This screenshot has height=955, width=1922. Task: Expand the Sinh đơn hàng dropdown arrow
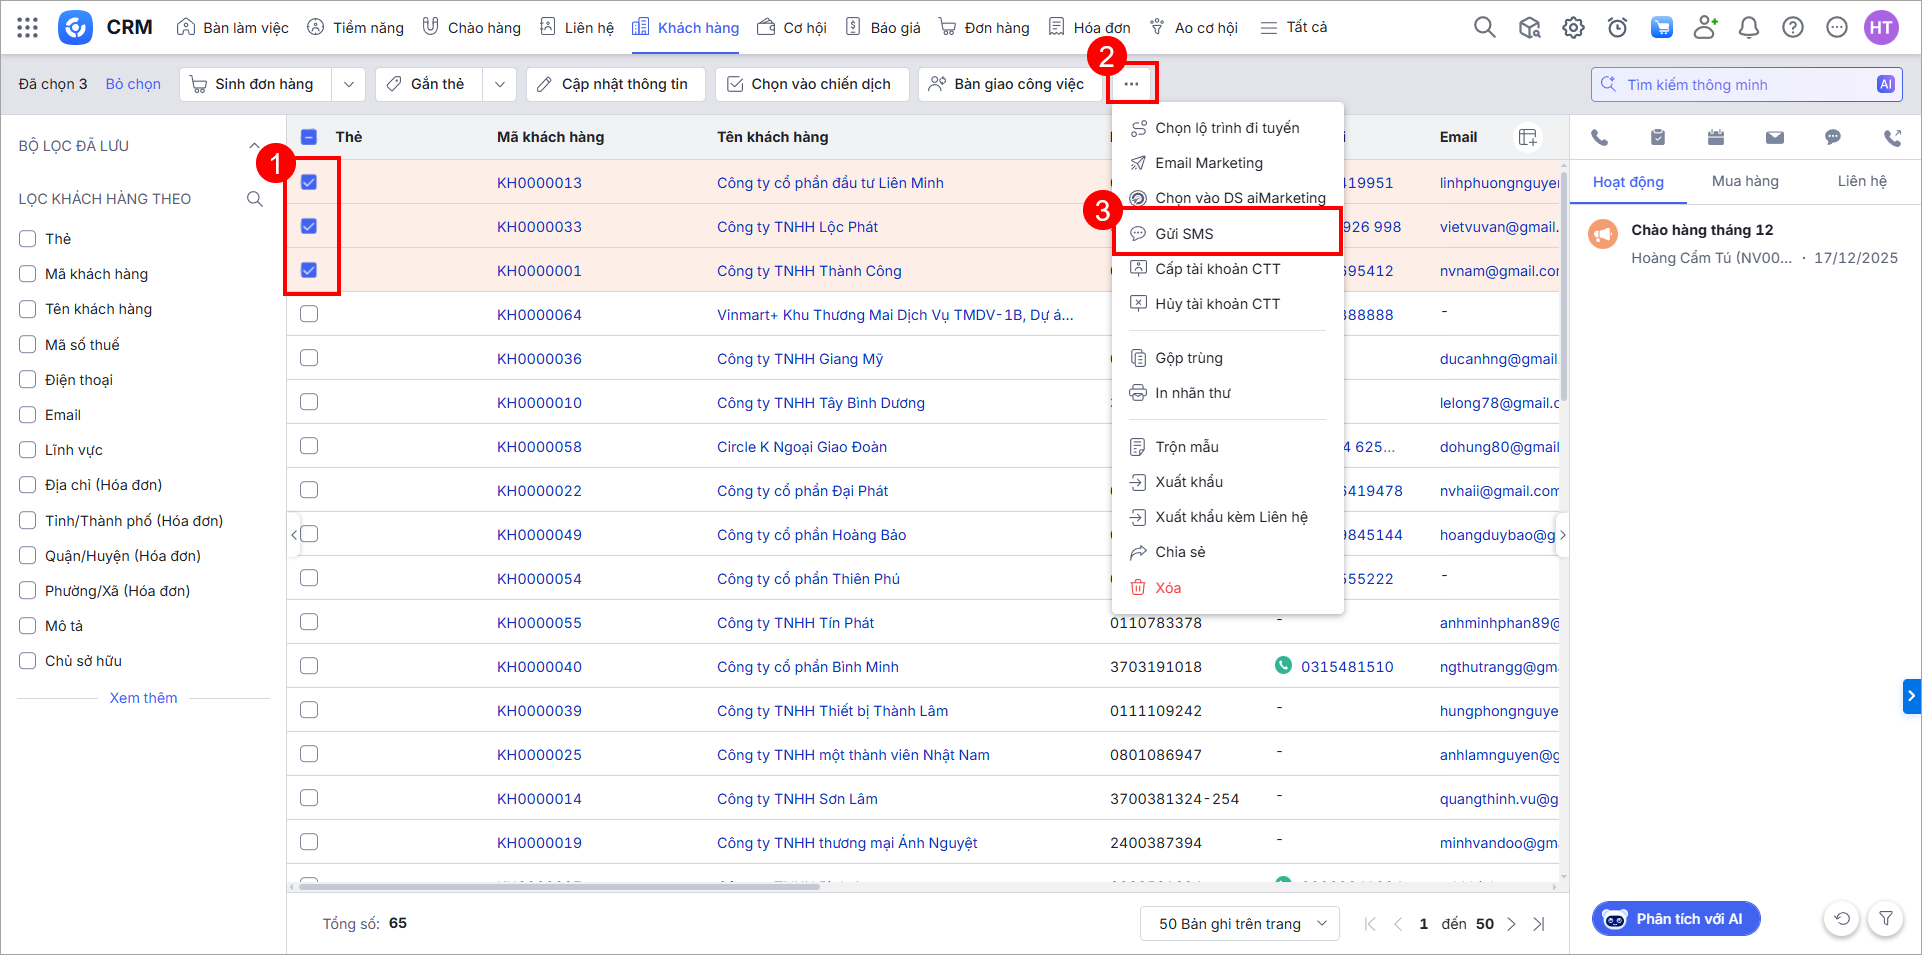(348, 85)
